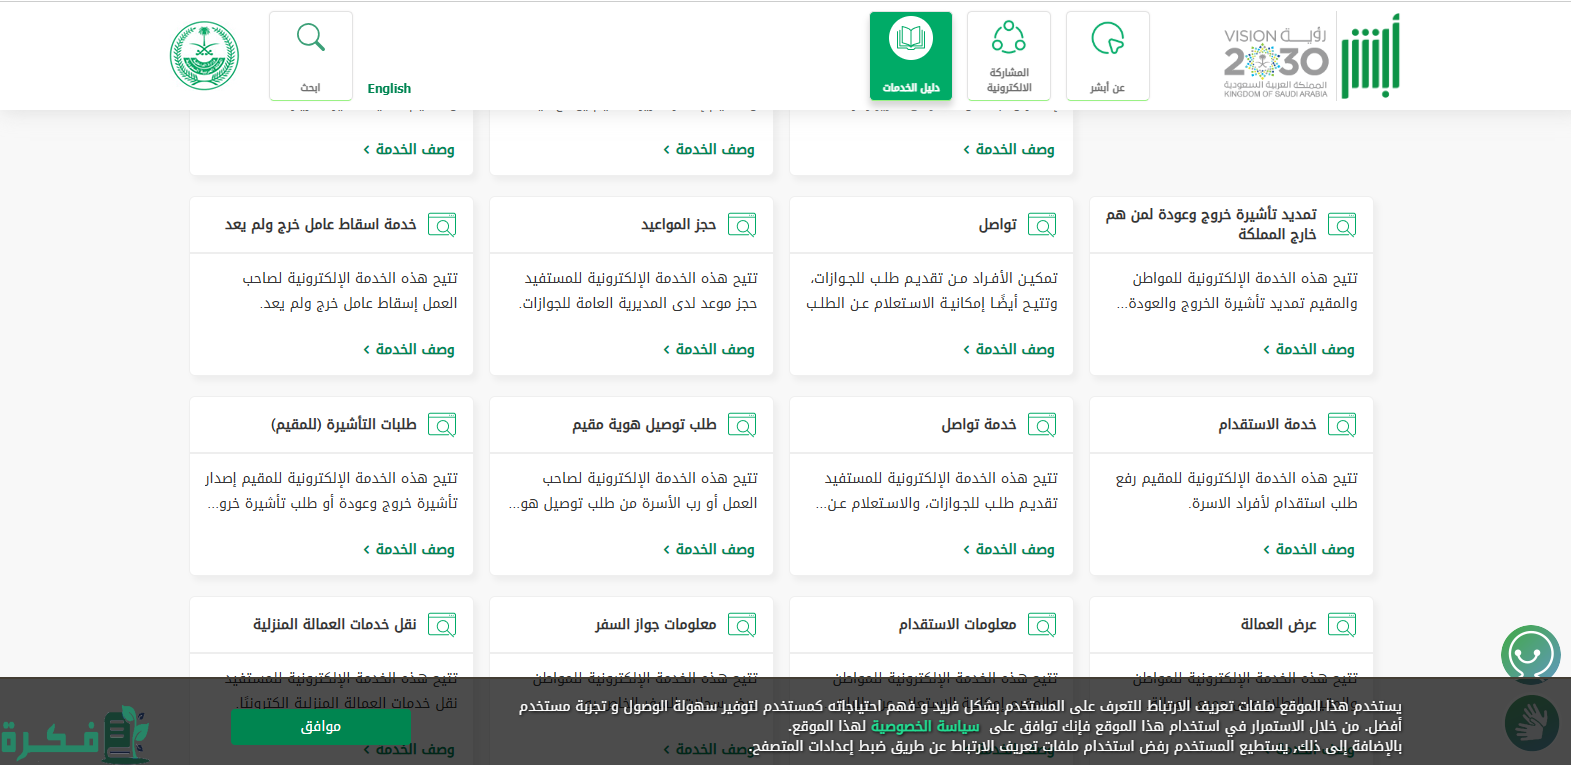The image size is (1571, 765).
Task: Open the عرض العمالة service card title
Action: [1278, 624]
